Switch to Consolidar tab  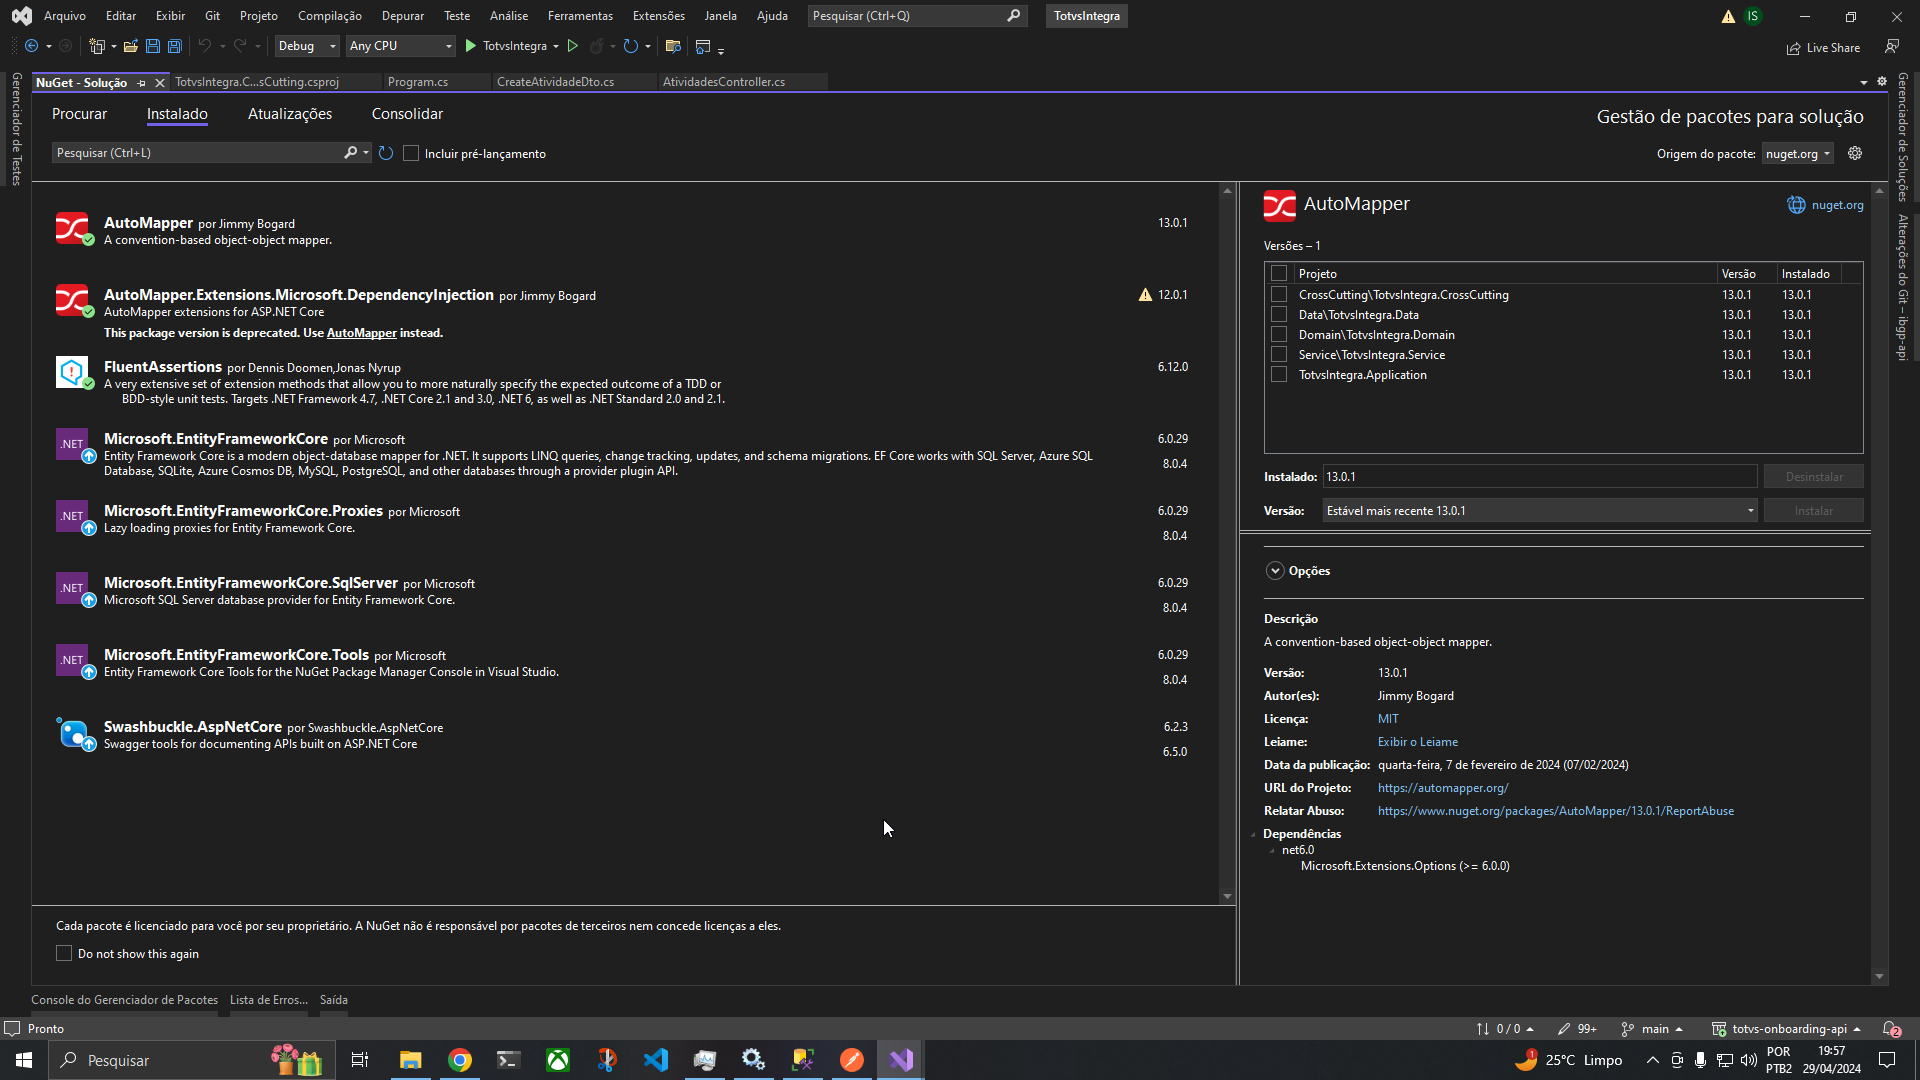coord(407,114)
